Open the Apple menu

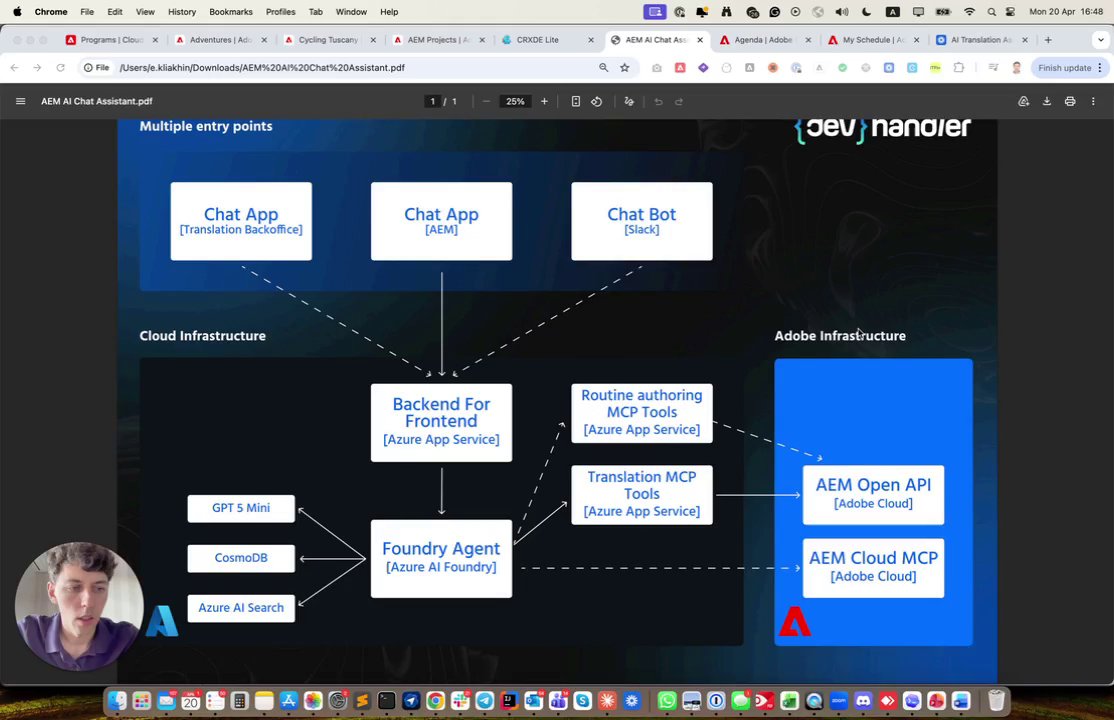(17, 11)
